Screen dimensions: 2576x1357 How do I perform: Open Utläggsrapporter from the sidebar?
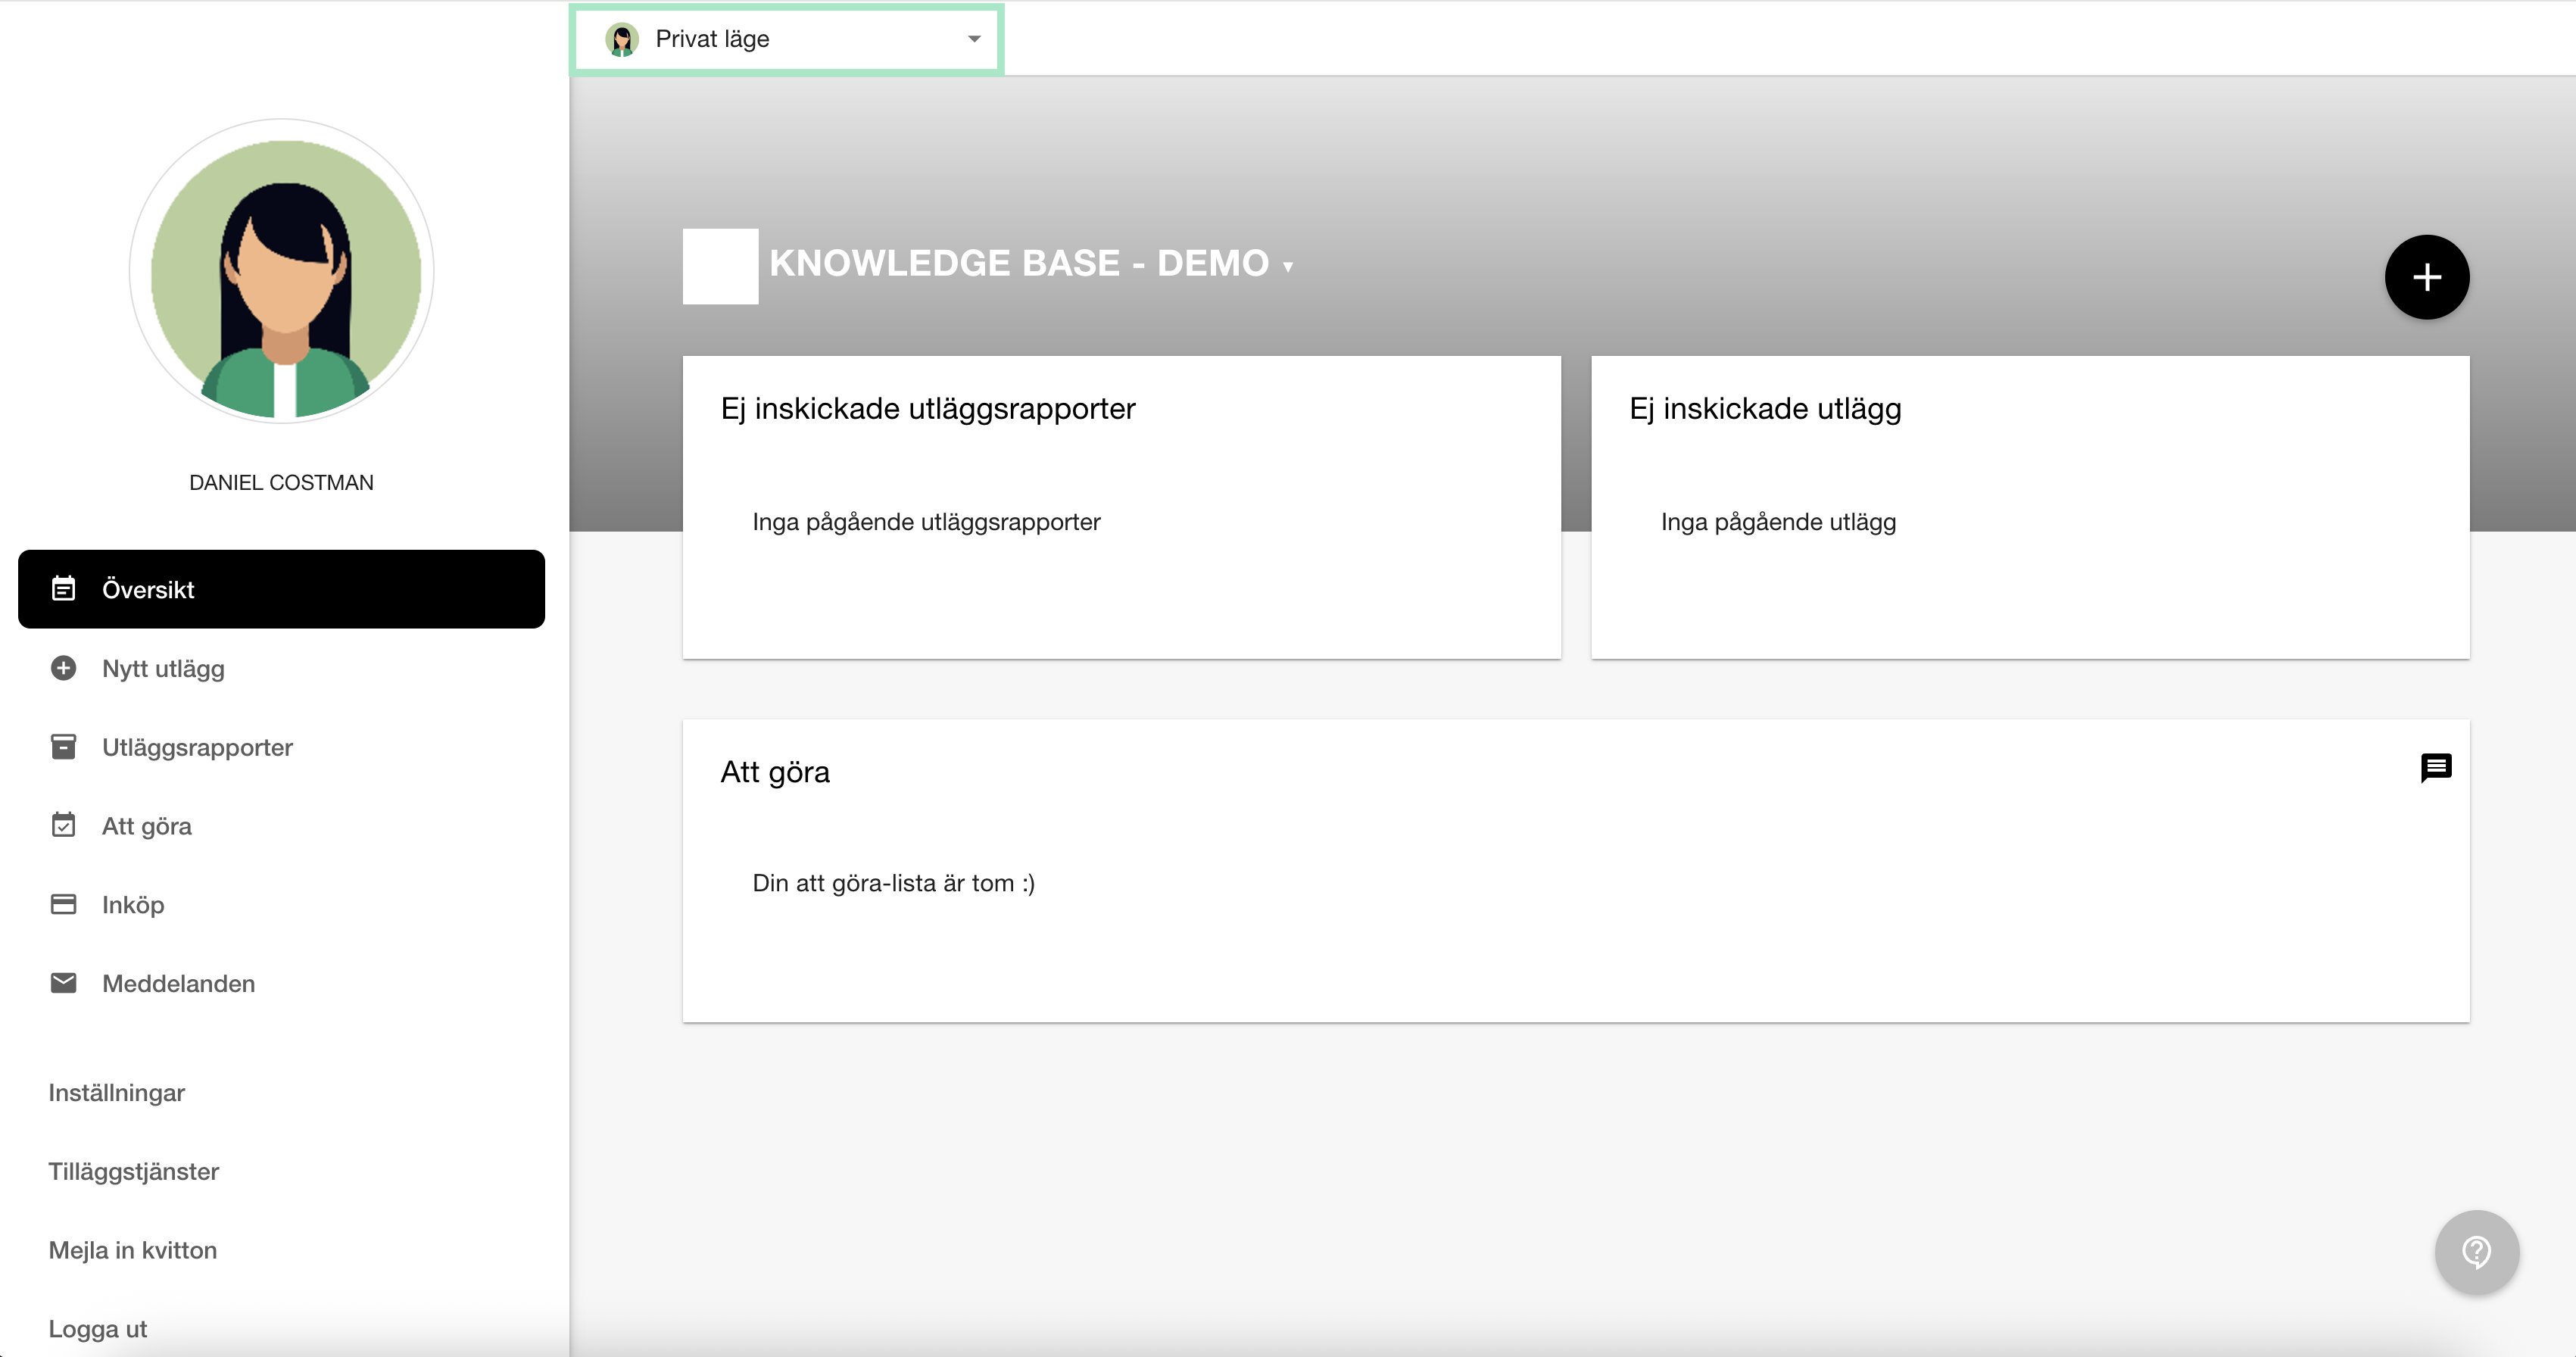point(281,747)
